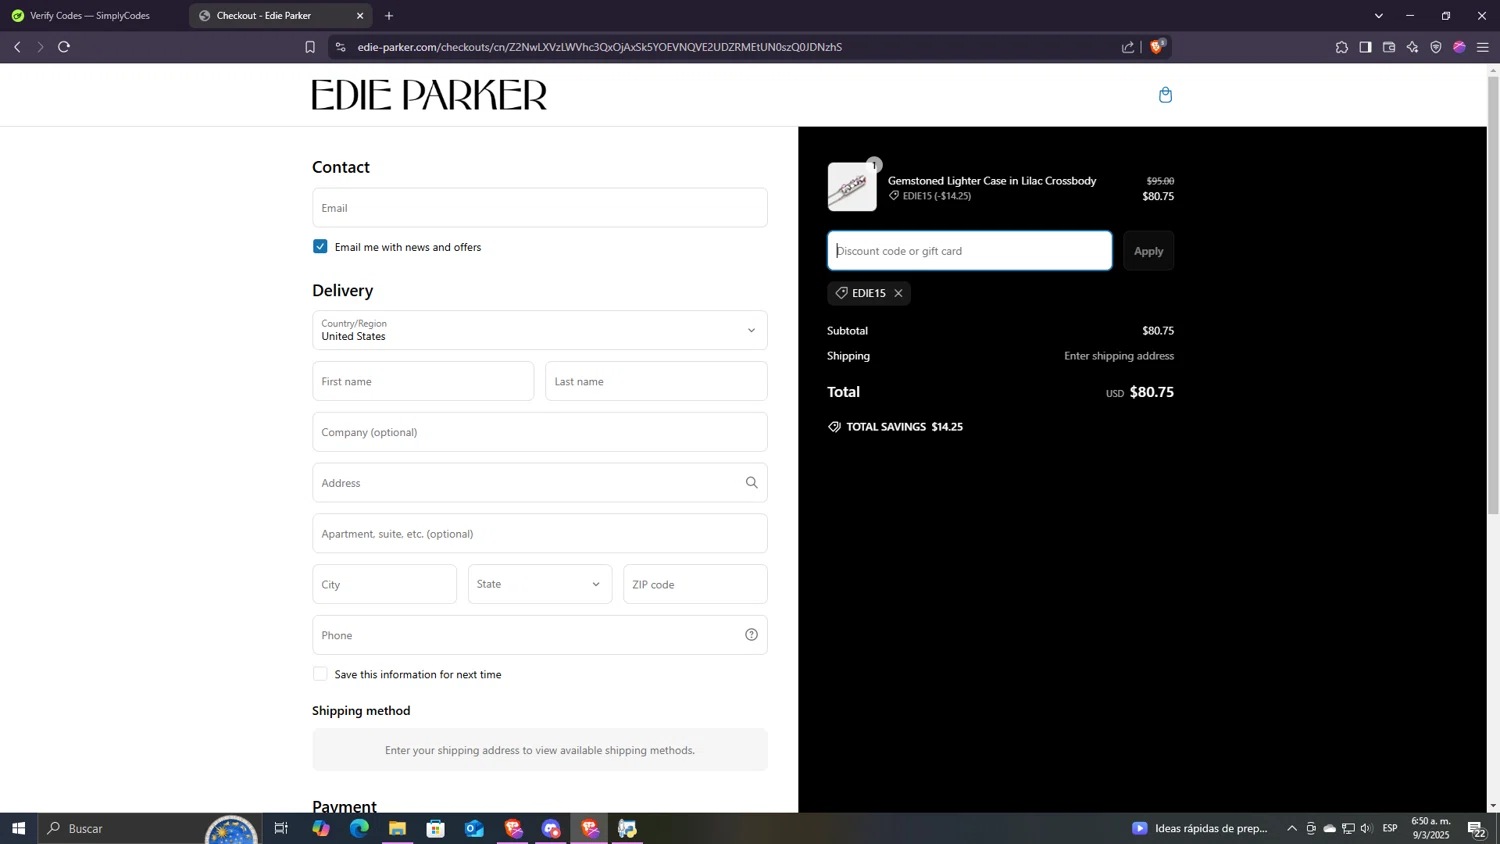Open the Windows Start menu

tap(18, 828)
